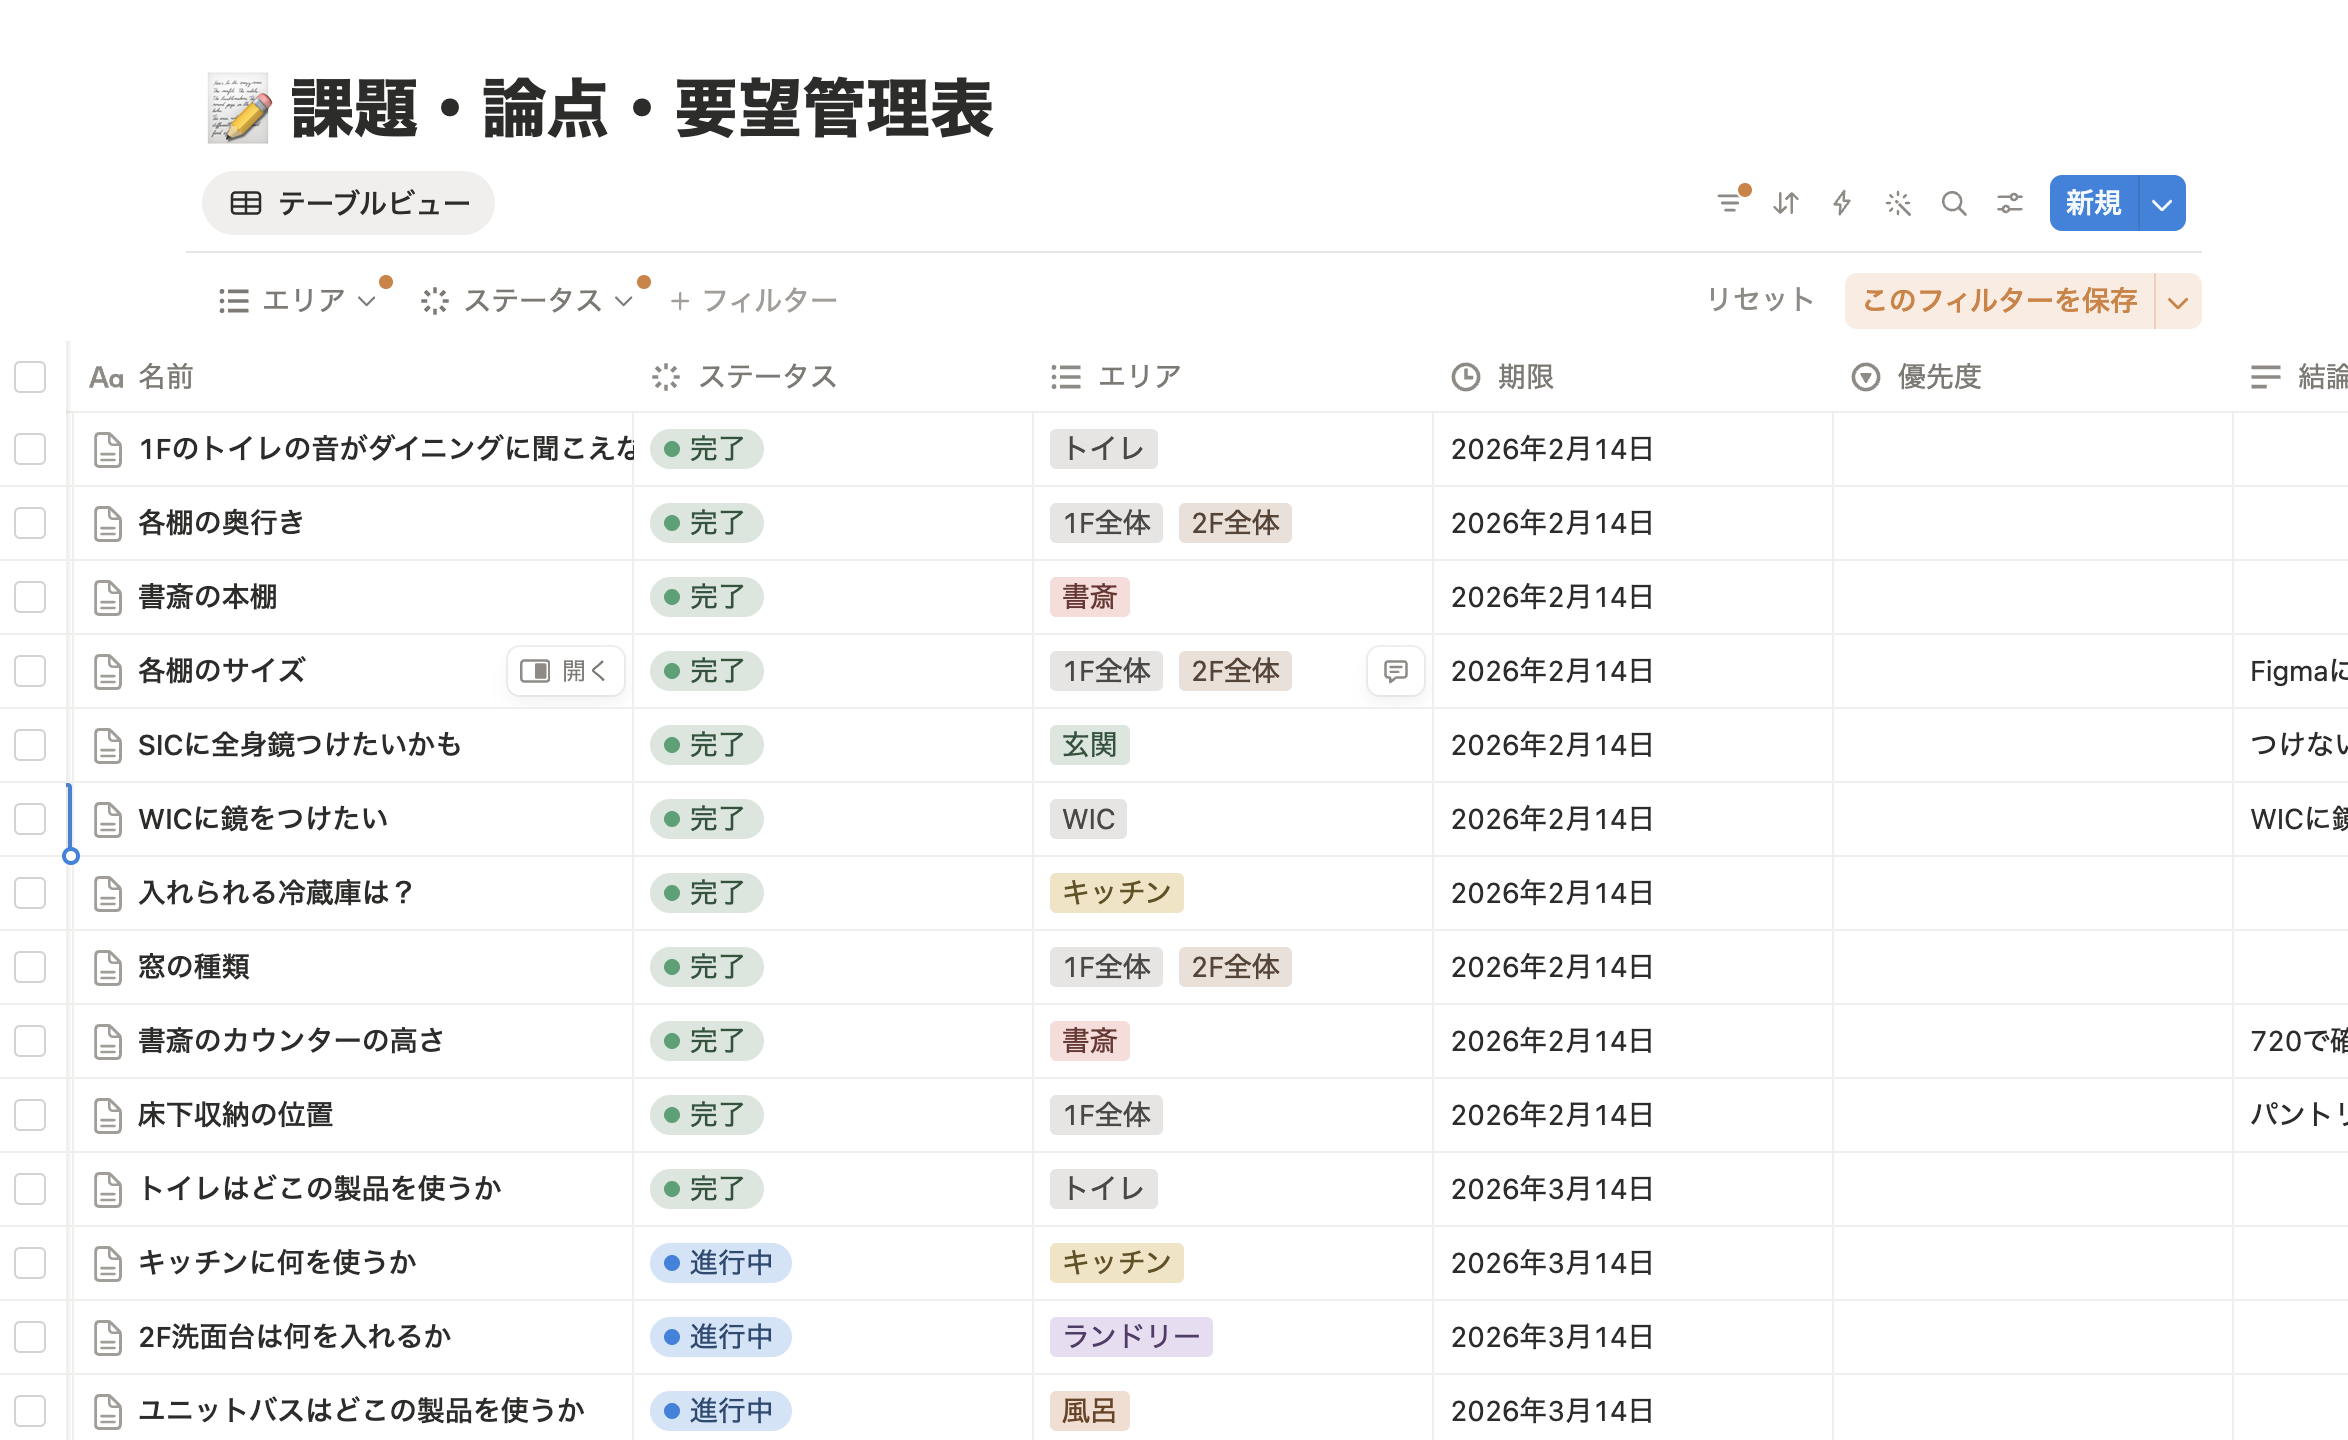Click the sparkle AI icon in the toolbar
Viewport: 2348px width, 1440px height.
point(1898,203)
